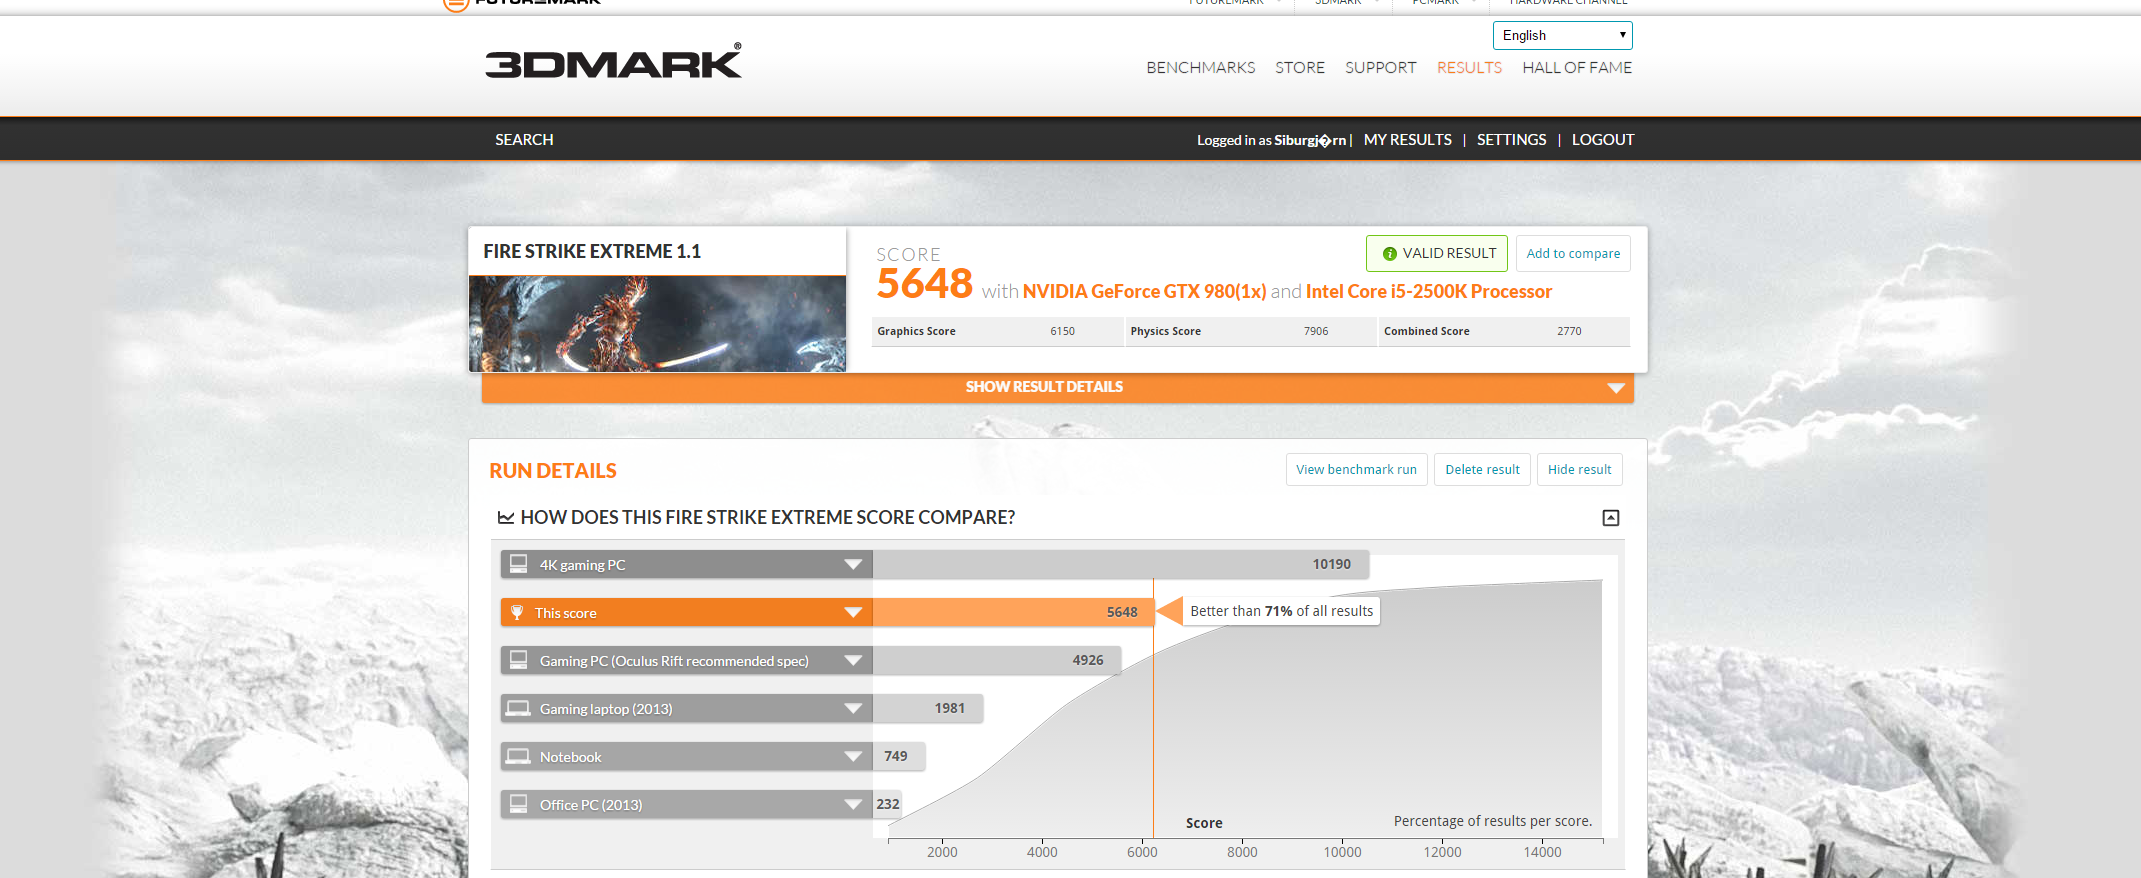Click the orange 5648 score bar
The height and width of the screenshot is (878, 2141).
[x=1012, y=613]
